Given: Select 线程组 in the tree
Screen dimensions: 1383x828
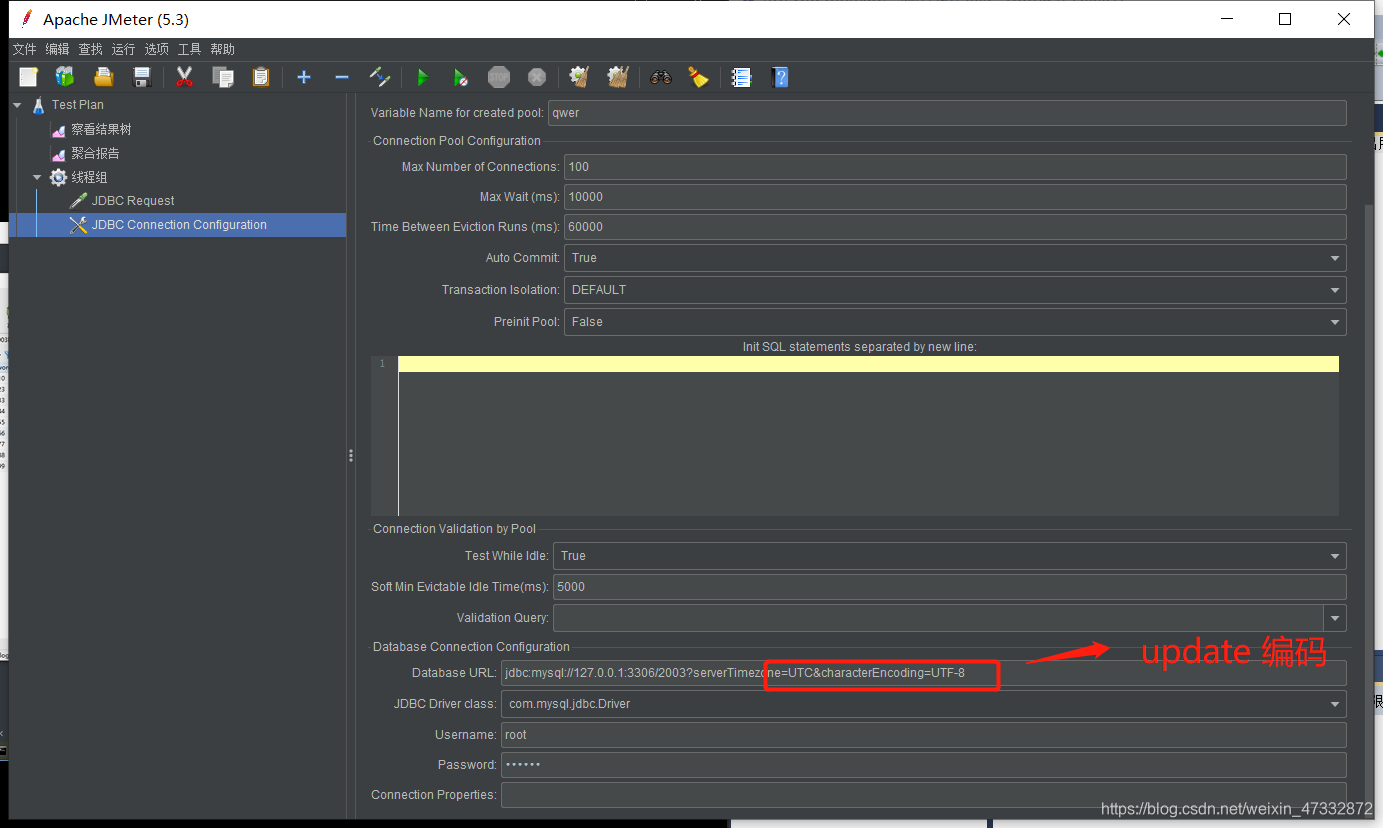Looking at the screenshot, I should pos(88,177).
